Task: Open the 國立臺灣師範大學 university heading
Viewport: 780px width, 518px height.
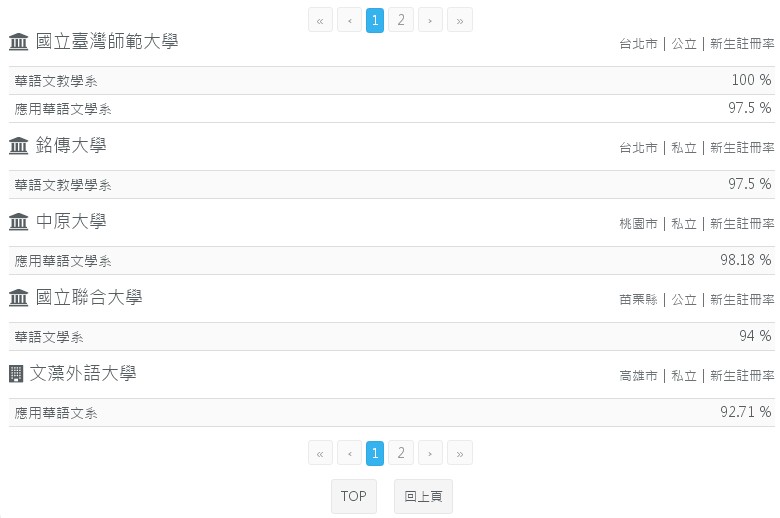Action: pyautogui.click(x=106, y=42)
